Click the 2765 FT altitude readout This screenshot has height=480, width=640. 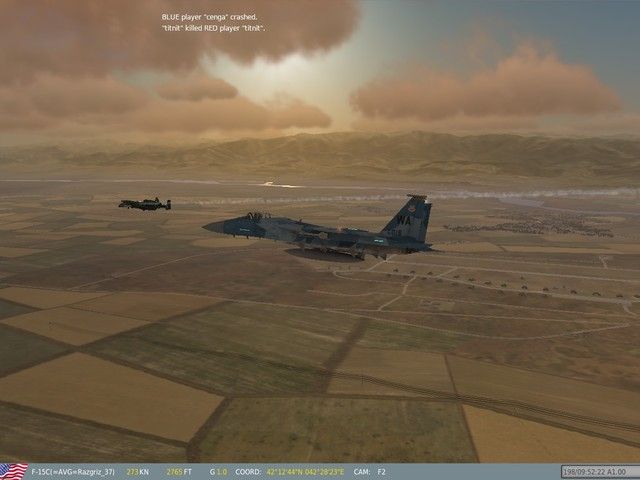(180, 471)
